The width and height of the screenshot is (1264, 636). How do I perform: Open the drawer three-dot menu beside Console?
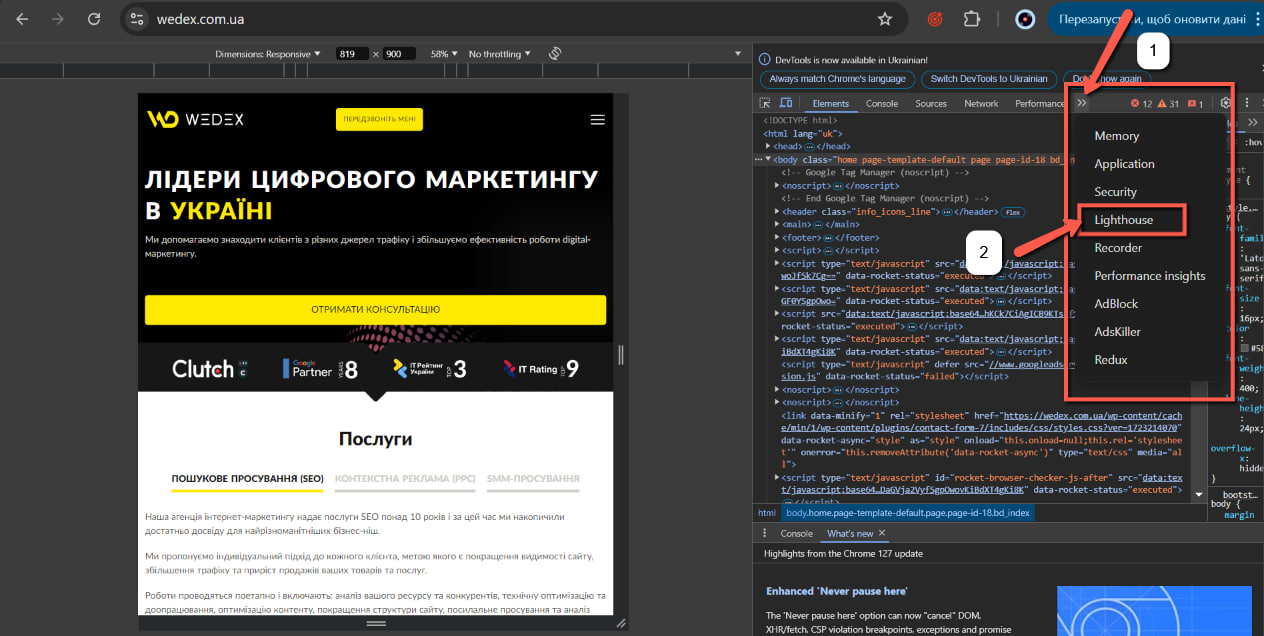764,533
